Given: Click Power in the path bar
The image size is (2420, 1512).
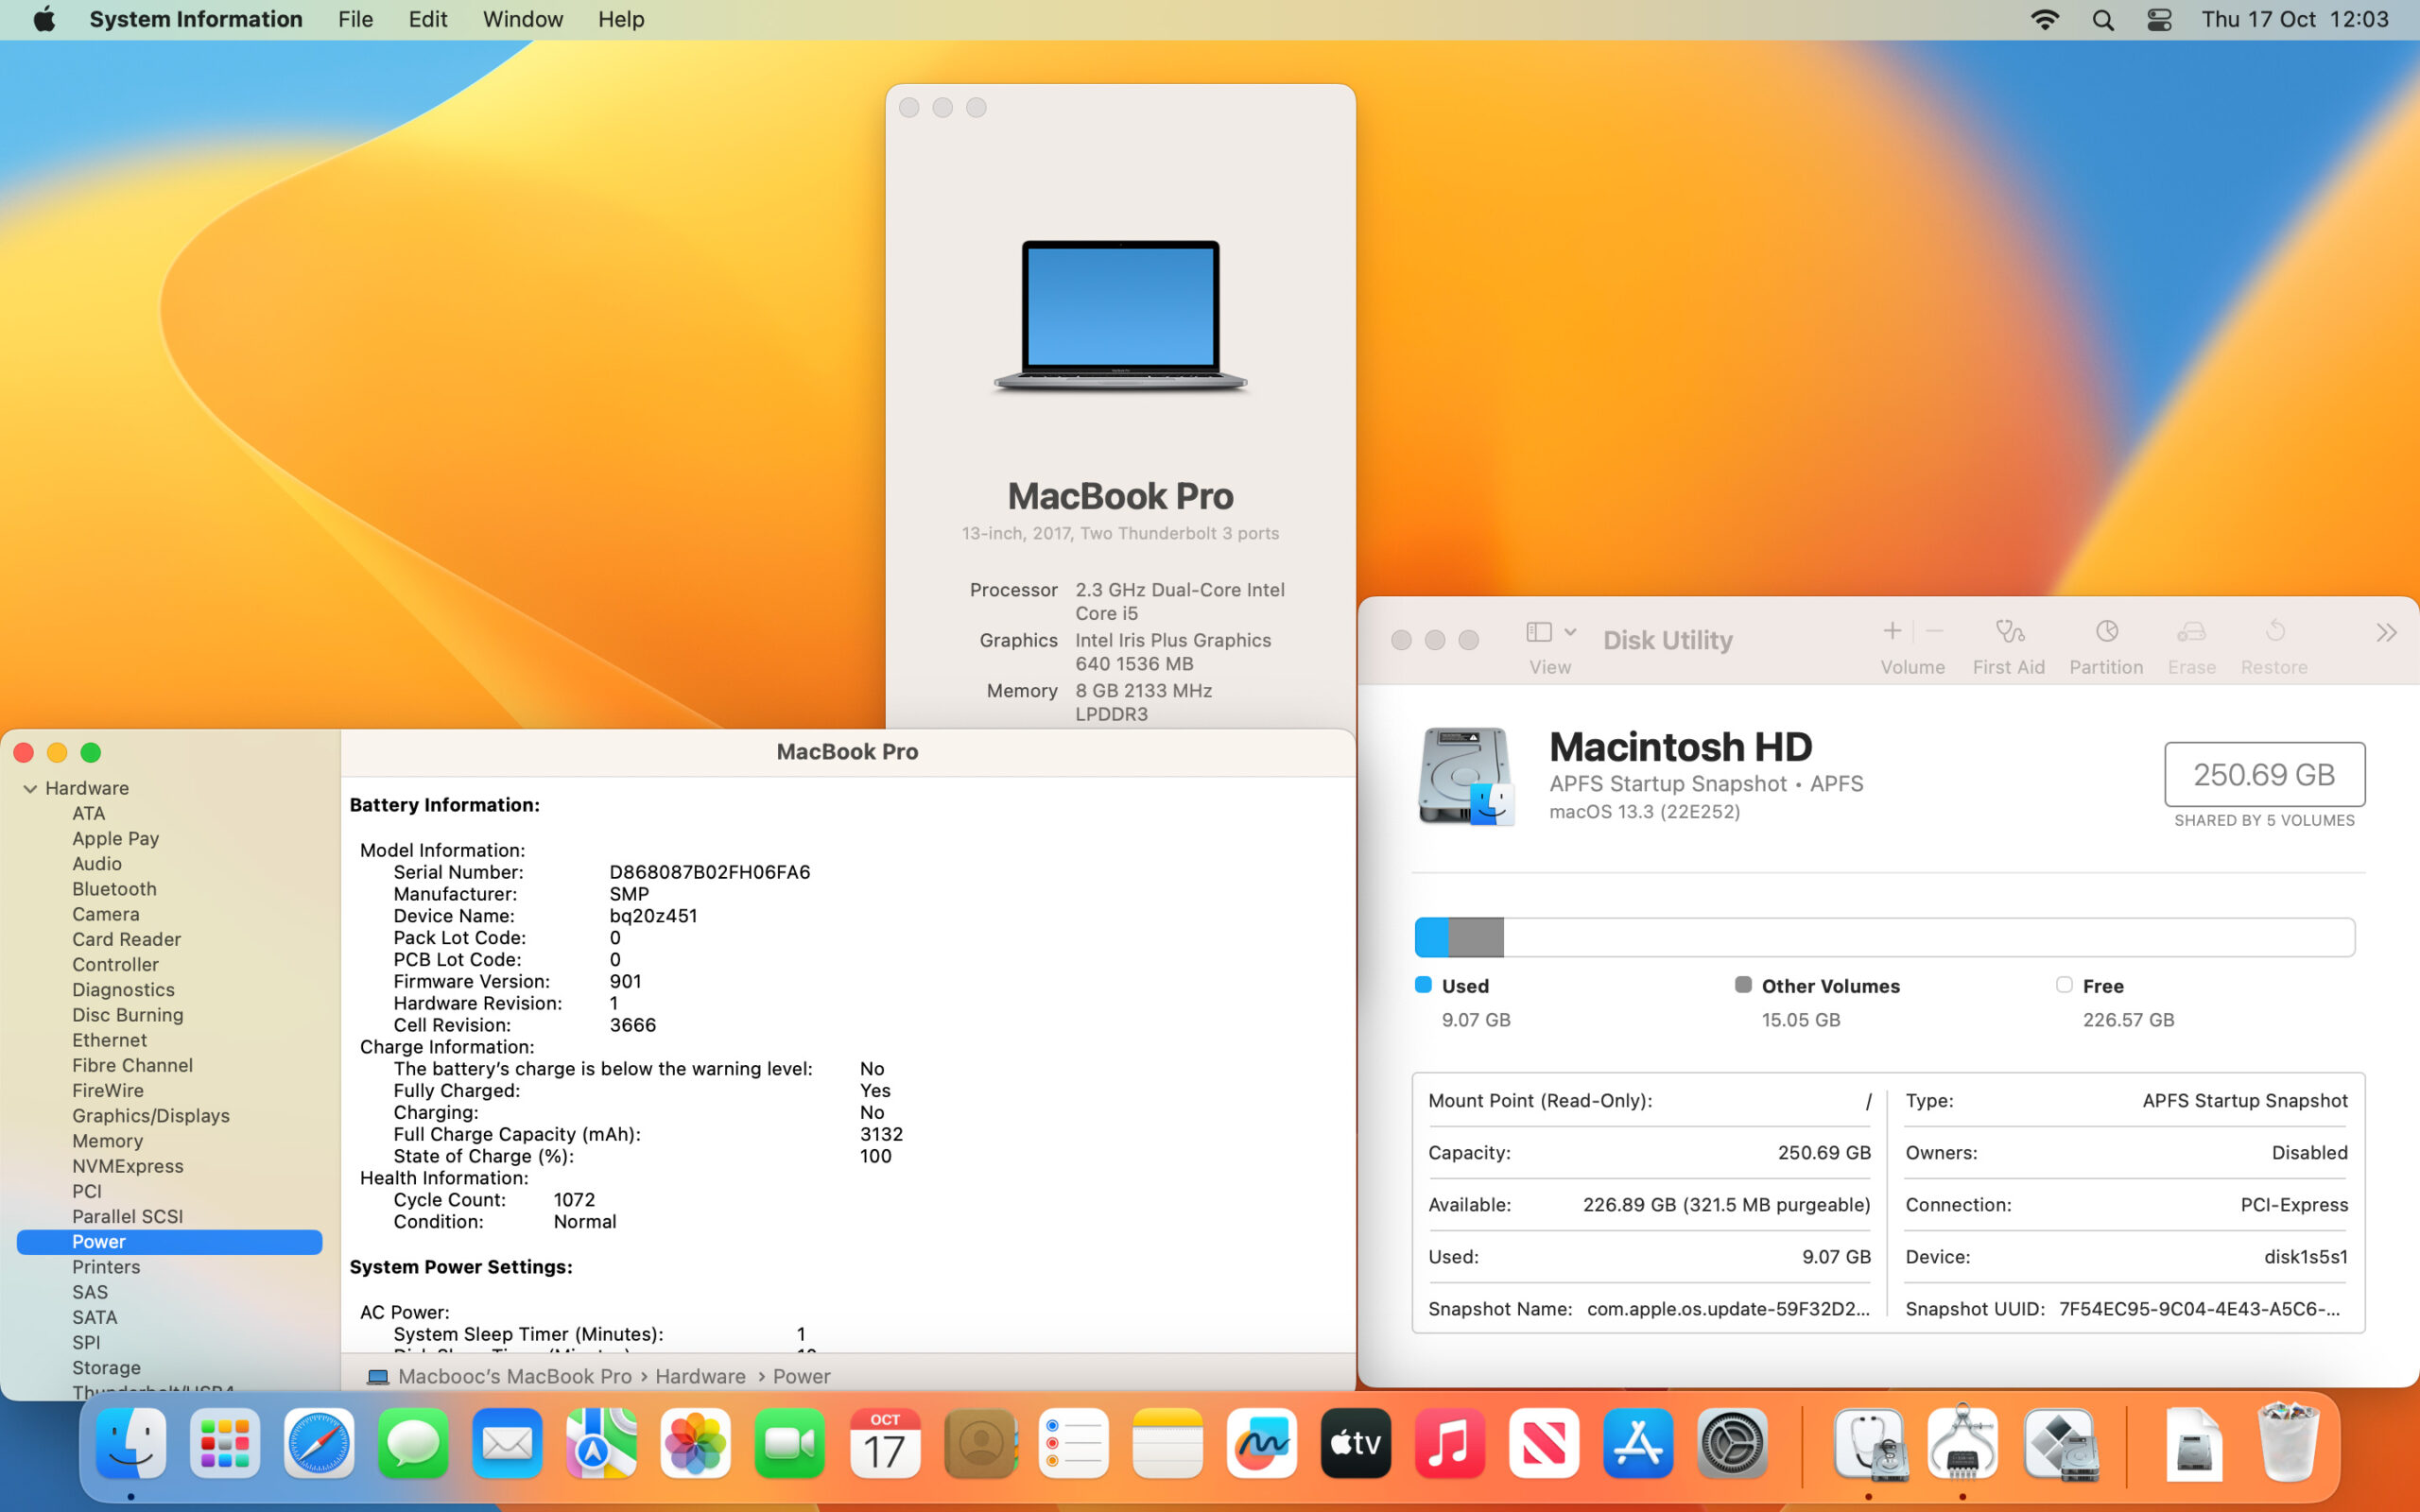Looking at the screenshot, I should pos(801,1377).
